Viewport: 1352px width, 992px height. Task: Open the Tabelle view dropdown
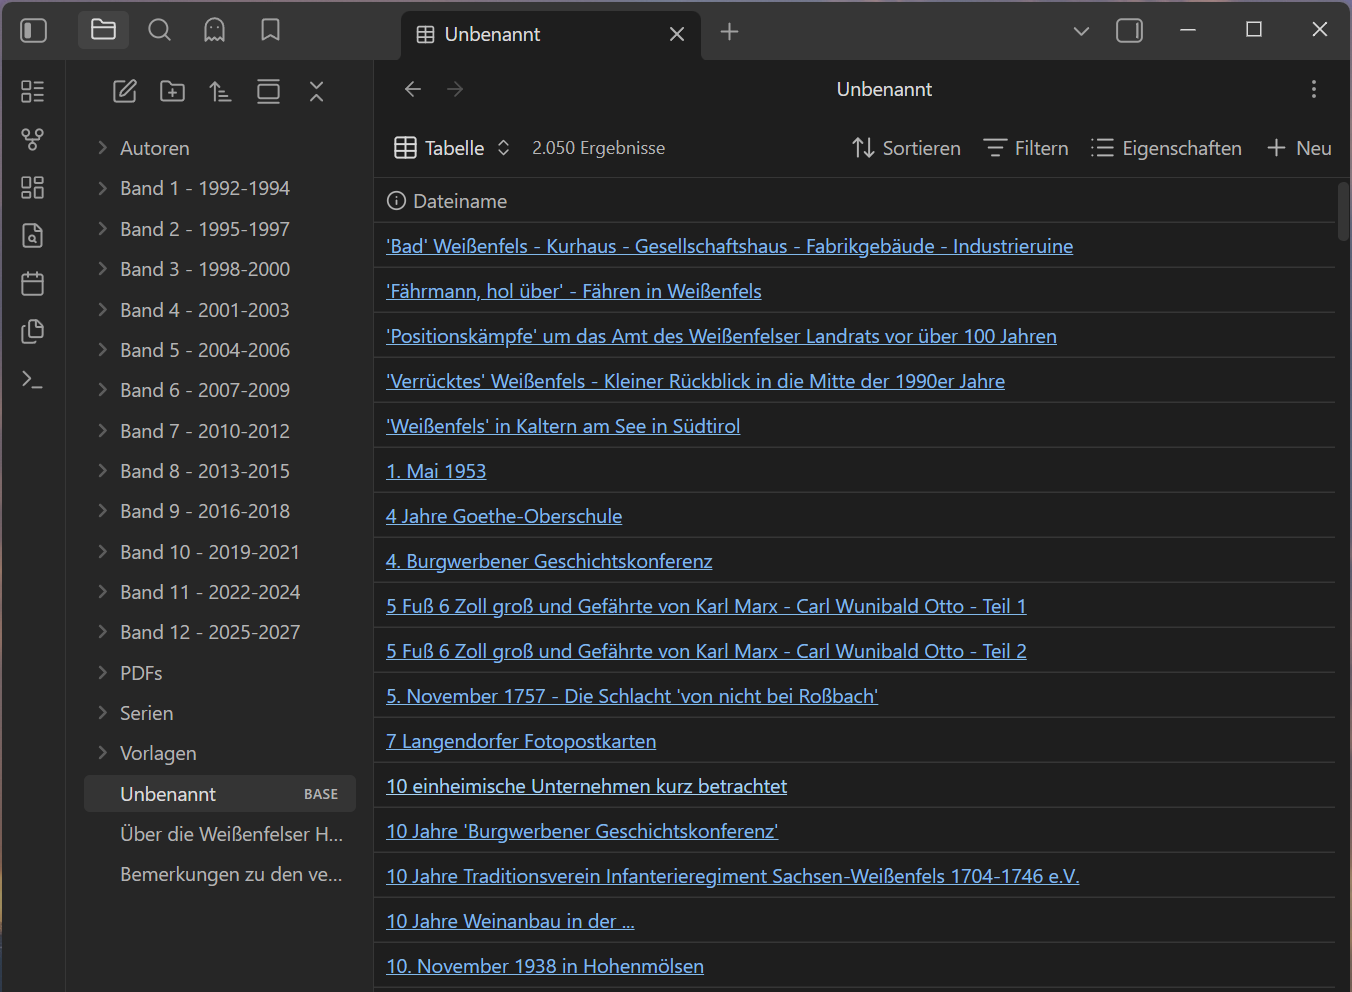[x=452, y=148]
